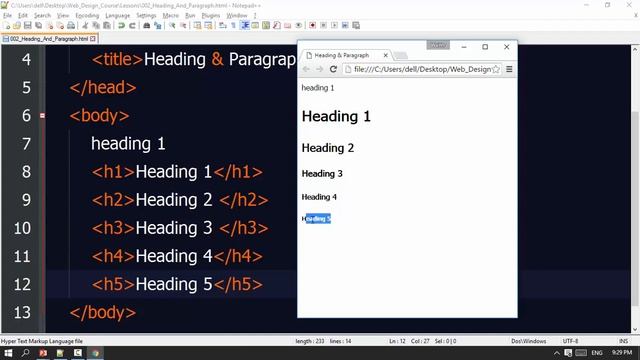
Task: Open the Document Map panel icon
Action: click(266, 25)
